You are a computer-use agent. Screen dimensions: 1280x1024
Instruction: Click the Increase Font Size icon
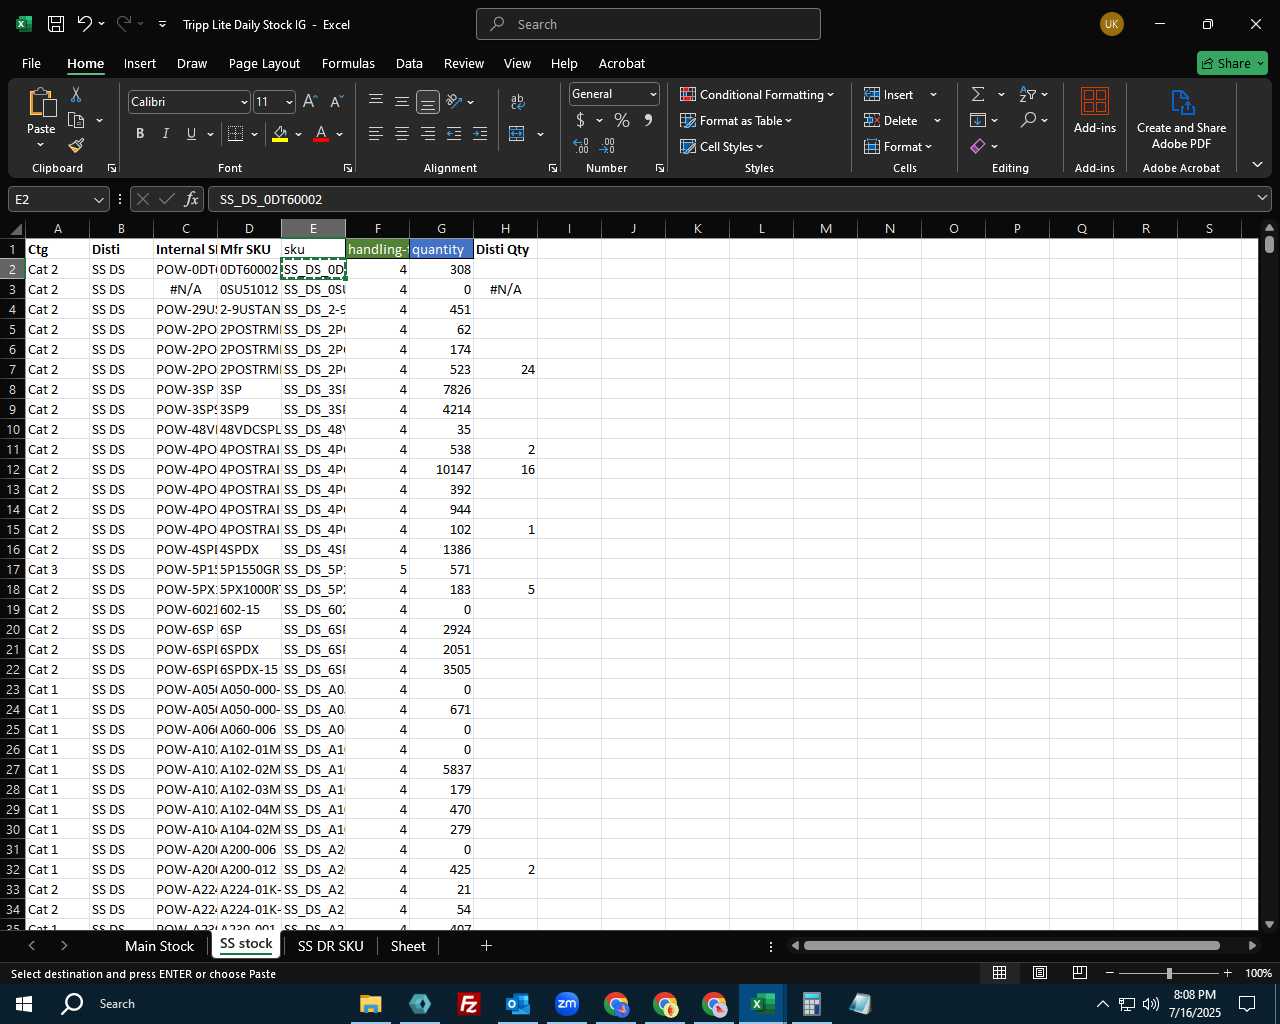(310, 102)
